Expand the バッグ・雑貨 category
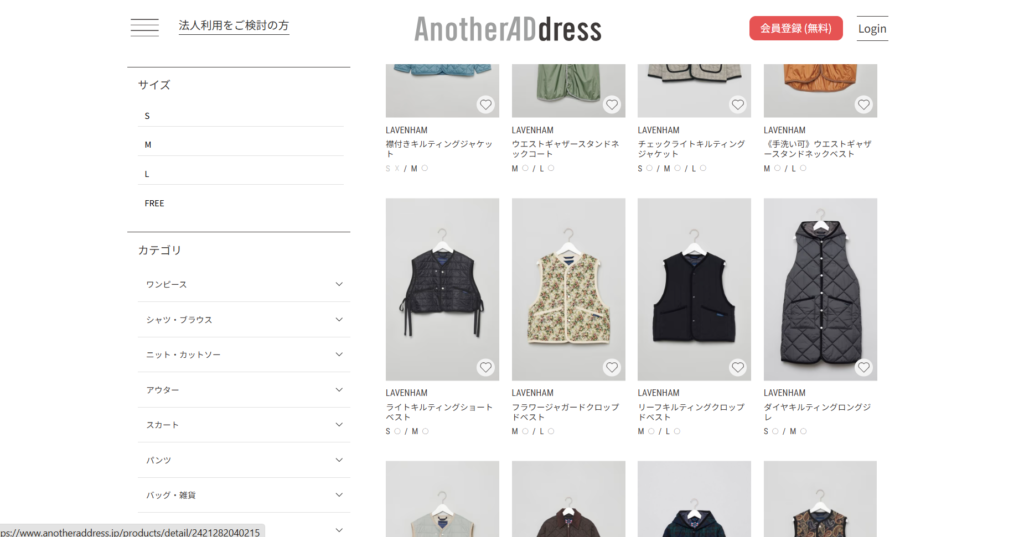The height and width of the screenshot is (537, 1024). [244, 495]
